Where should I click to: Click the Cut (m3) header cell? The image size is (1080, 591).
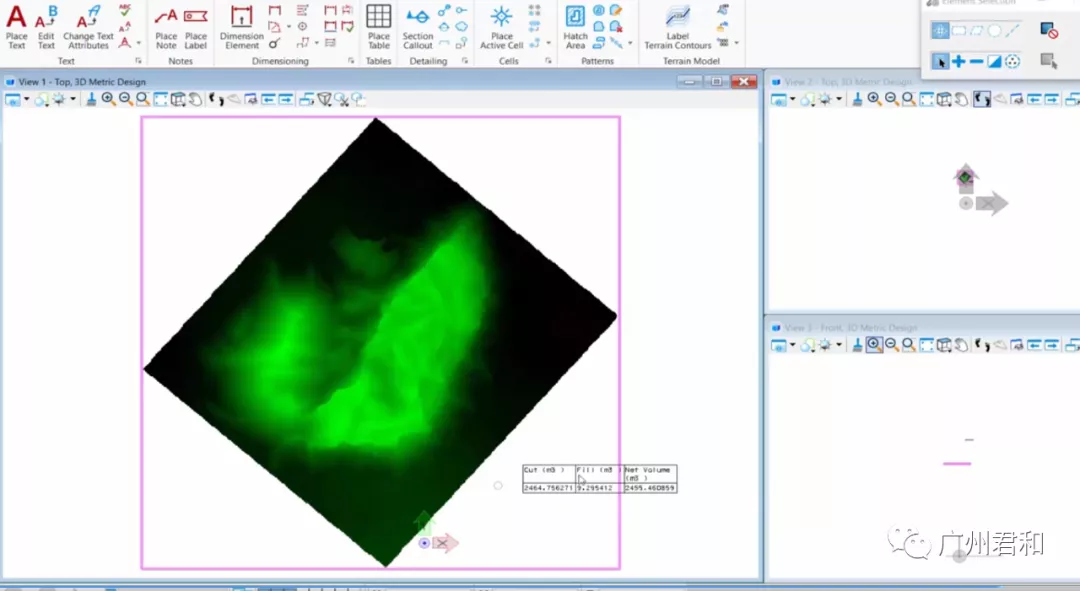click(549, 474)
